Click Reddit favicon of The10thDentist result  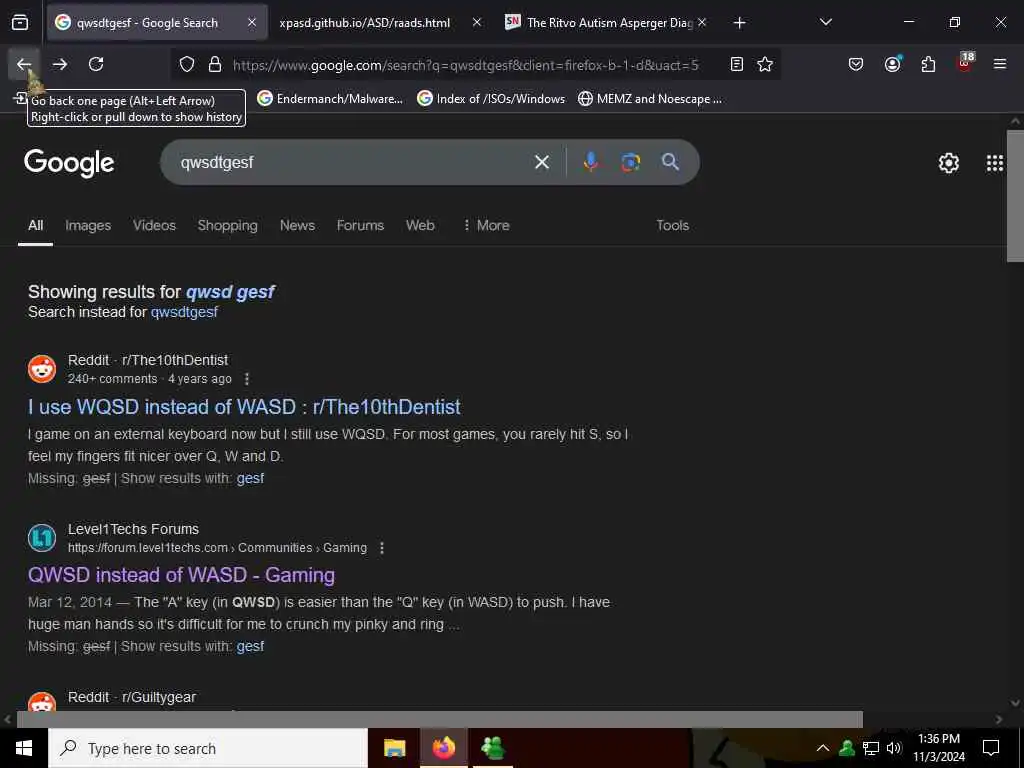(42, 369)
